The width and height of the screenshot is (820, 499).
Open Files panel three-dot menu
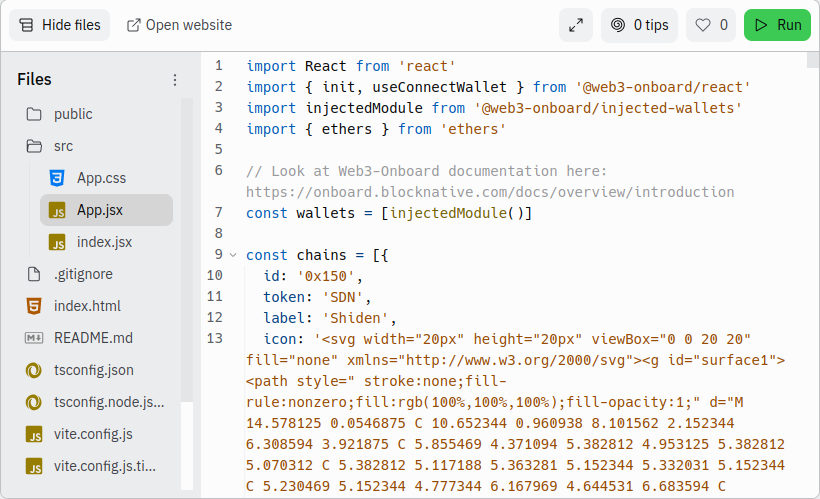[175, 80]
